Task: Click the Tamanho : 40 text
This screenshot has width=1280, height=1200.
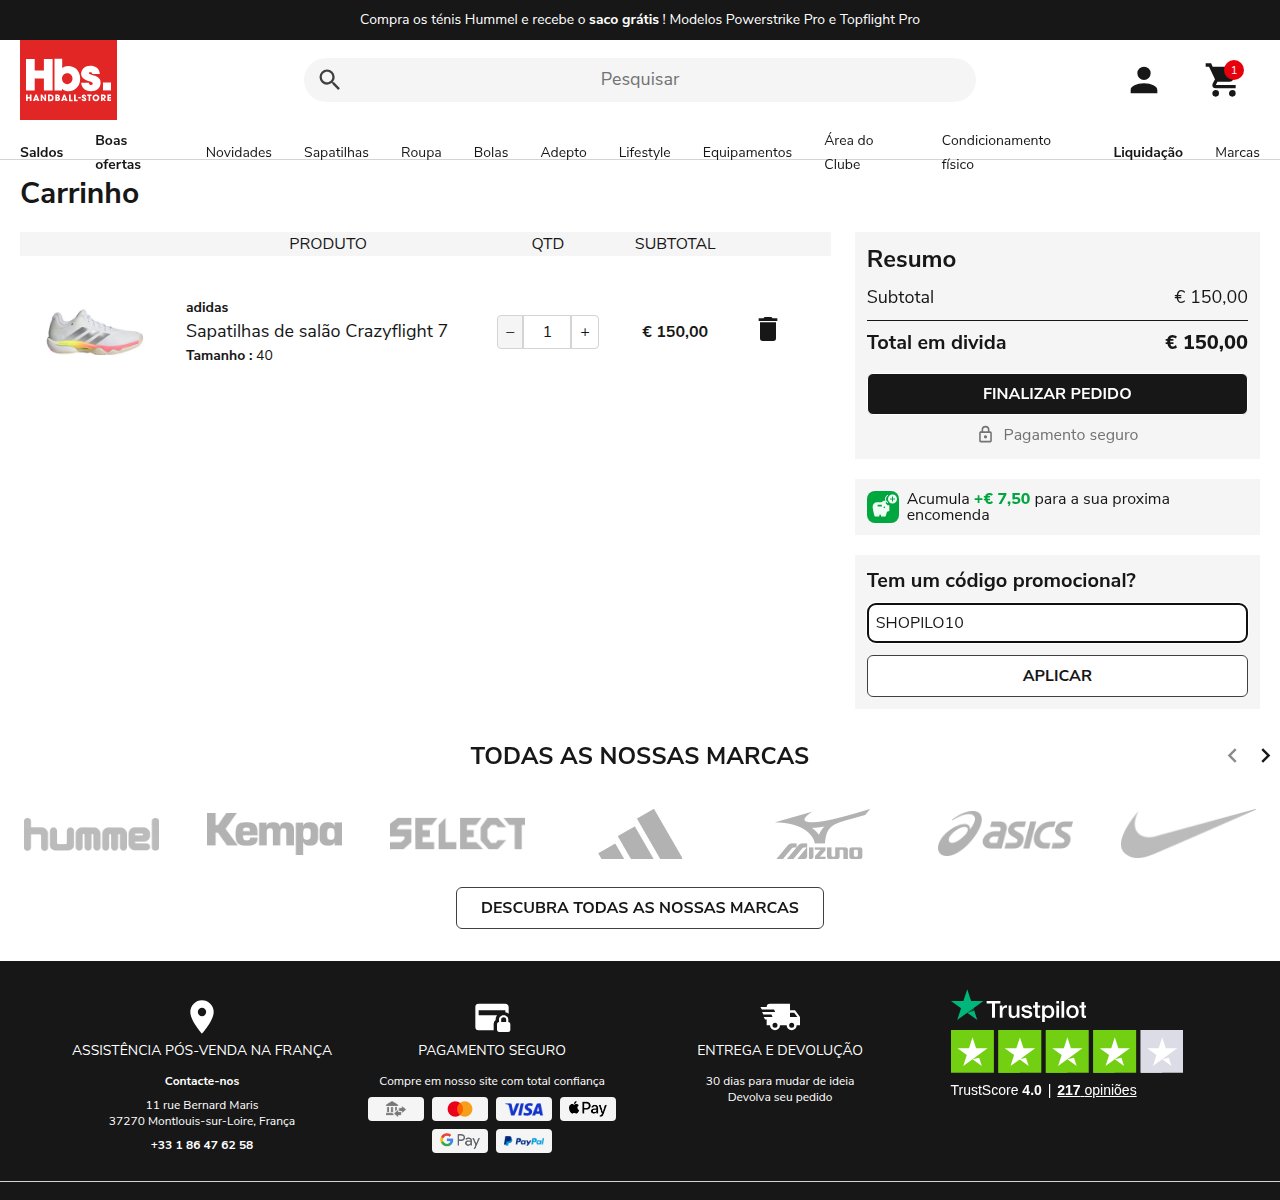Action: 229,355
